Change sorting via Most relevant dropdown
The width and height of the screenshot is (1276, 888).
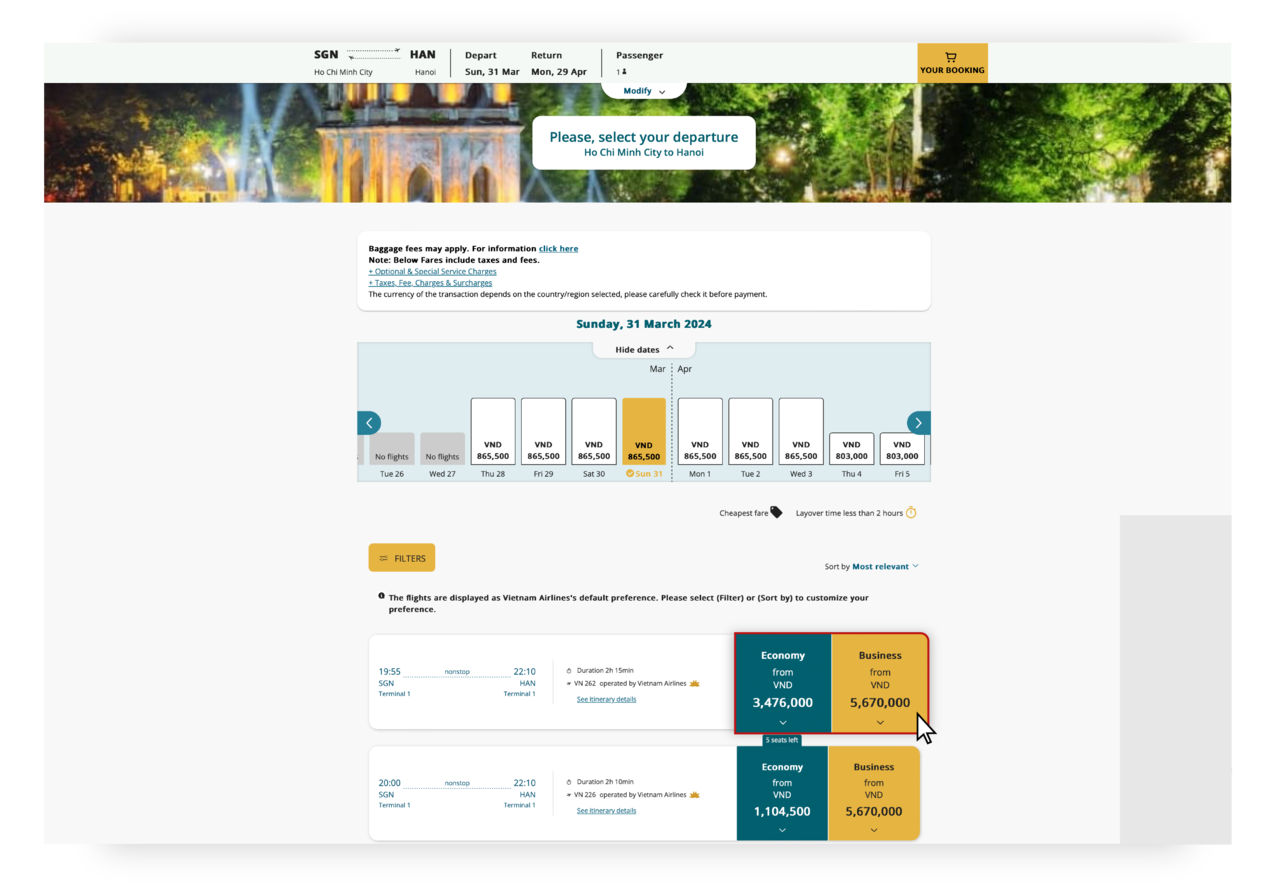[x=880, y=566]
